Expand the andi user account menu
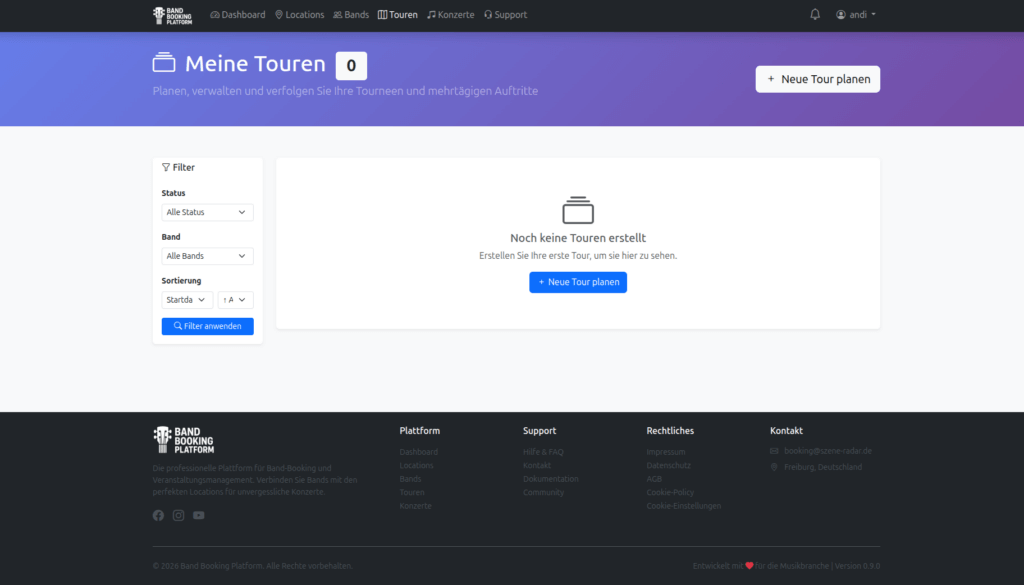Viewport: 1024px width, 585px height. pos(856,15)
